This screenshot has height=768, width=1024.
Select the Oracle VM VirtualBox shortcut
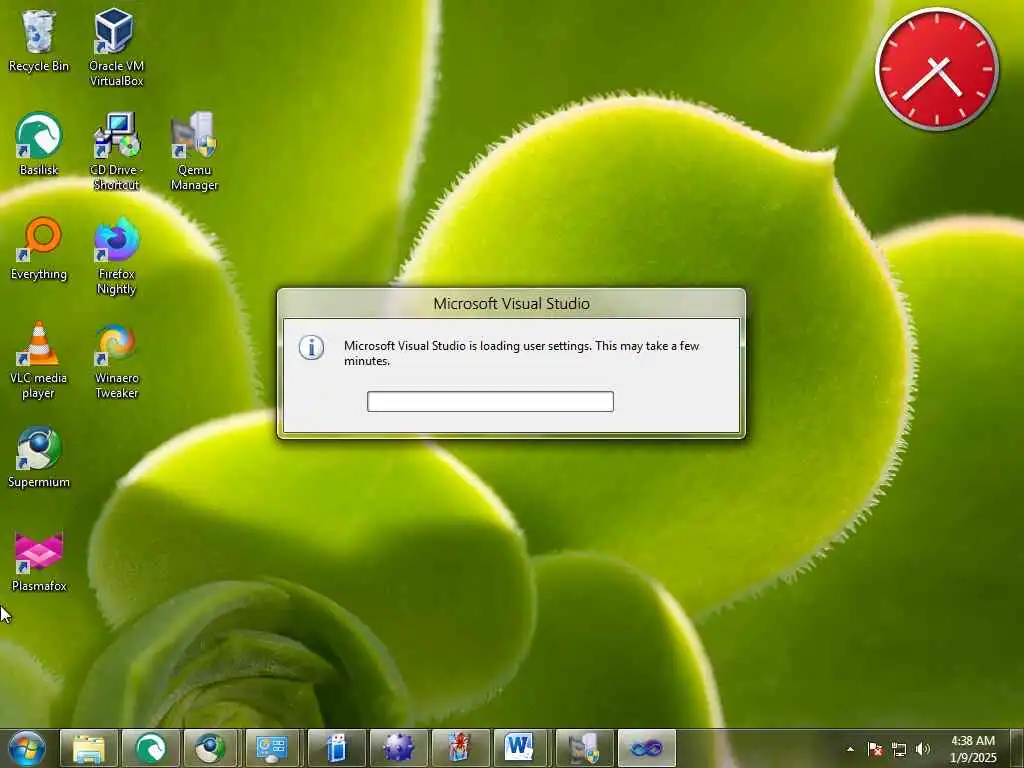116,47
